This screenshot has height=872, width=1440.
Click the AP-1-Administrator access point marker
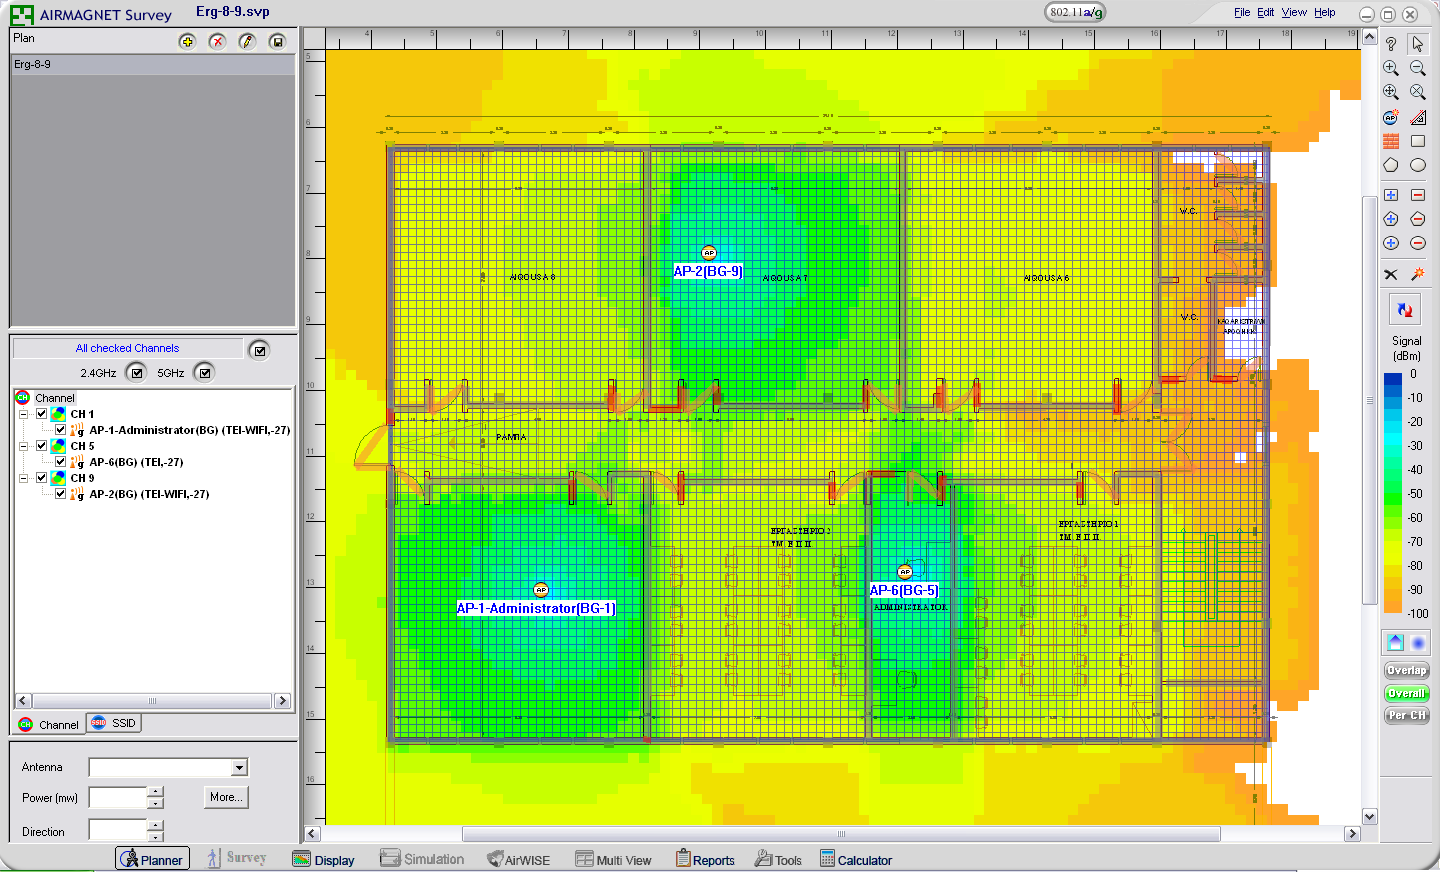point(541,590)
